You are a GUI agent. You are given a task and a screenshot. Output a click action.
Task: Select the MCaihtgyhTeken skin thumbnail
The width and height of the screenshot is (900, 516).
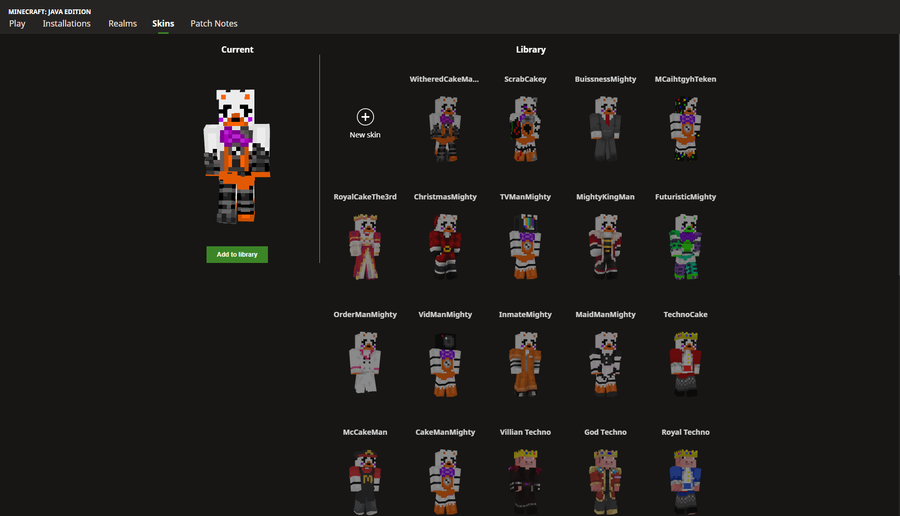pos(685,129)
